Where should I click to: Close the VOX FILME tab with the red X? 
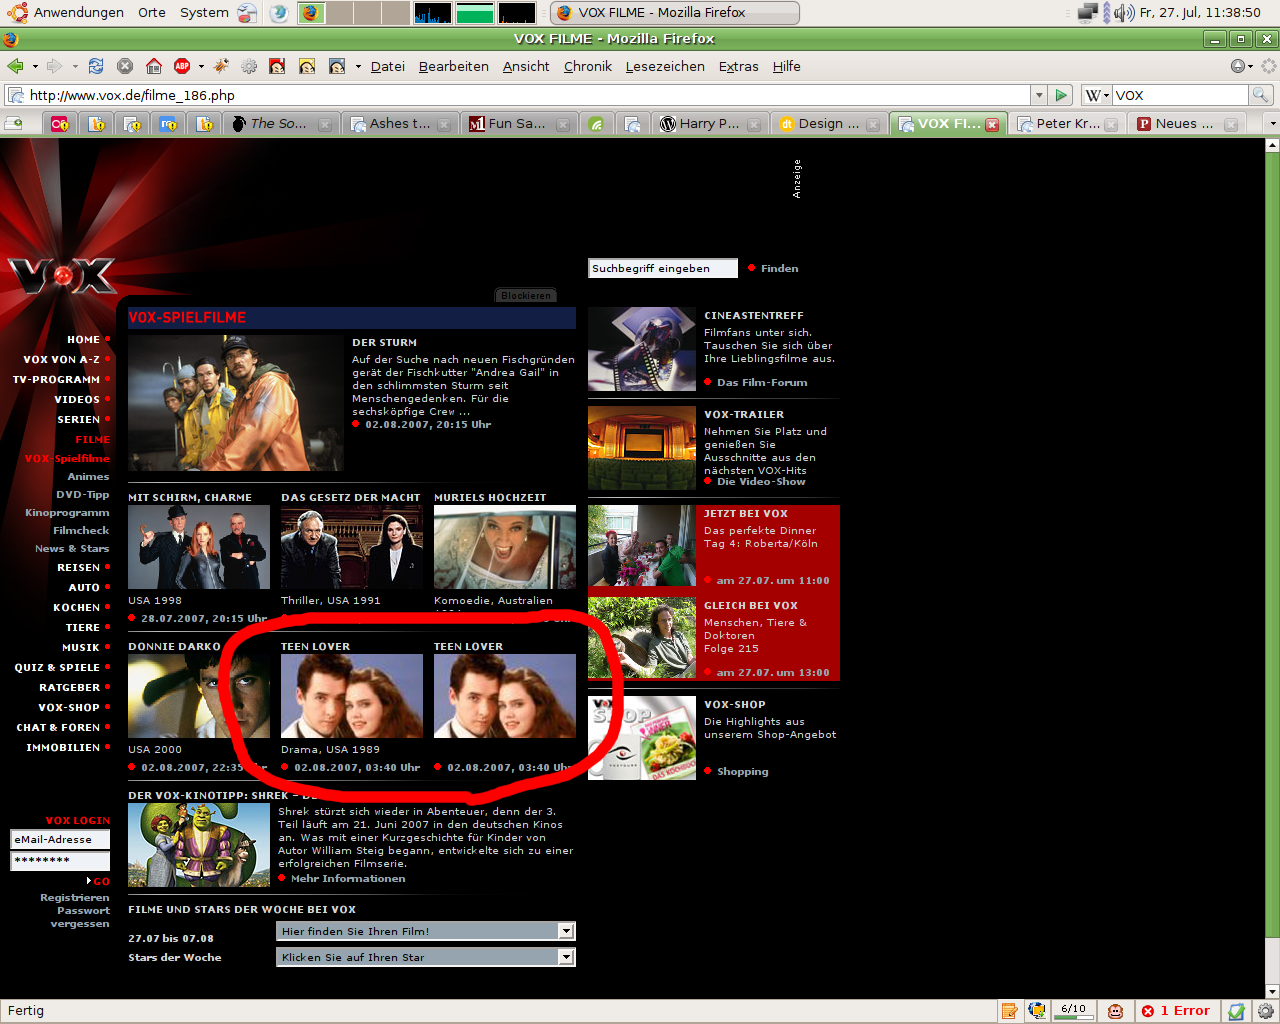[992, 124]
